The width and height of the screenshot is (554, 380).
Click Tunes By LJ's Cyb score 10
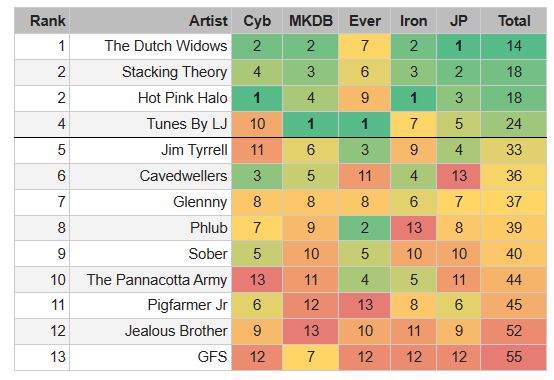257,124
